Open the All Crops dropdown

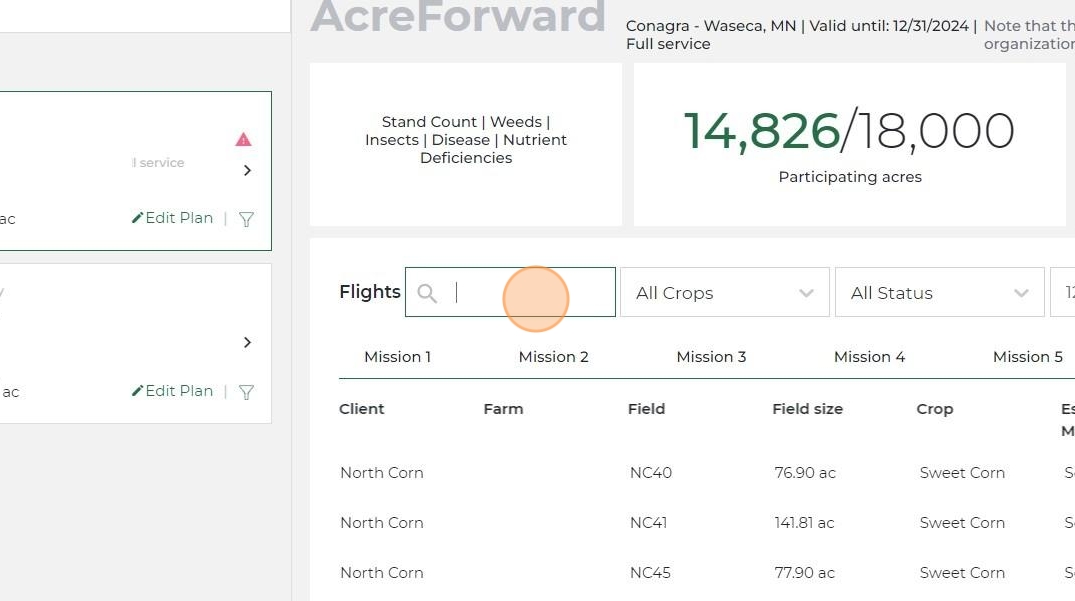[x=724, y=293]
